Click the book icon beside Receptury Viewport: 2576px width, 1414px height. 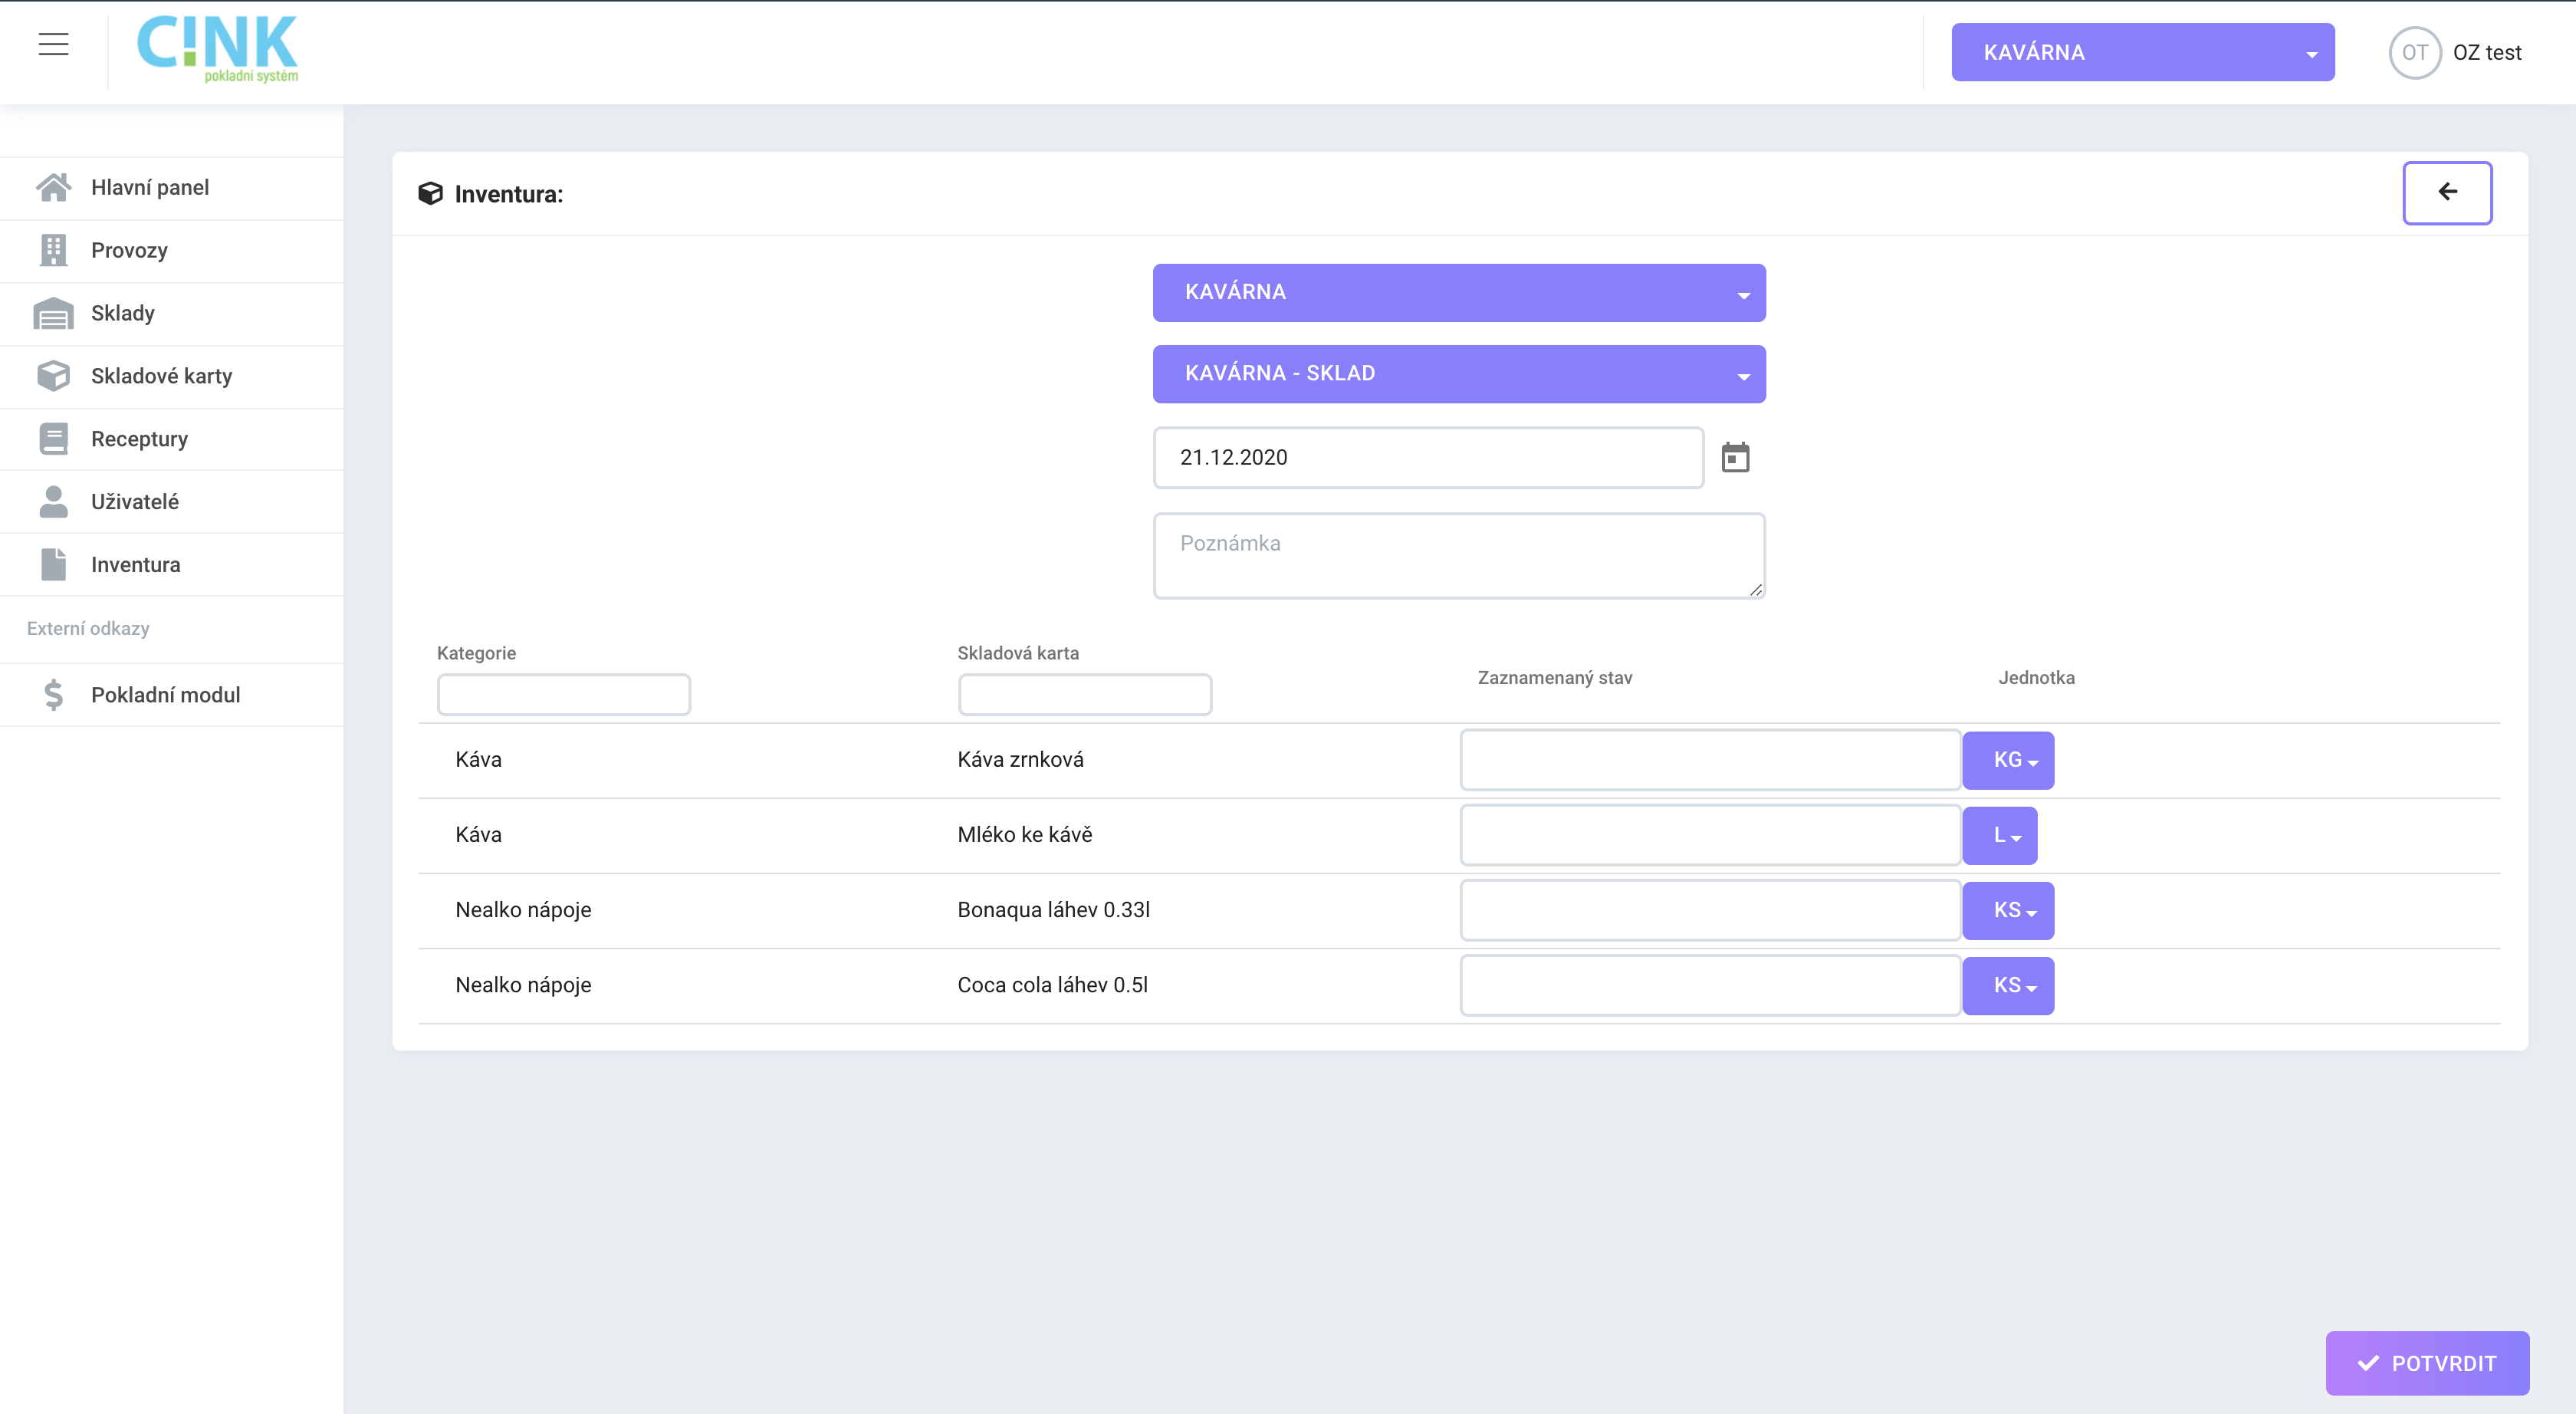coord(53,439)
